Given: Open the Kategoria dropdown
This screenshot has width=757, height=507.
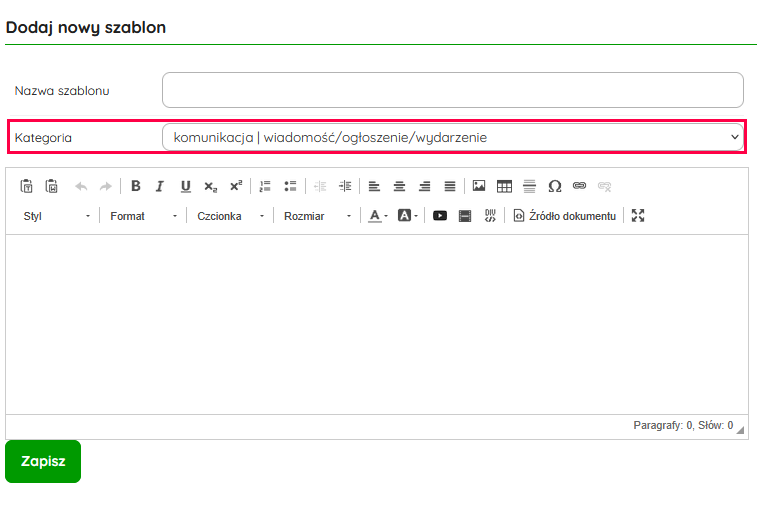Looking at the screenshot, I should point(452,137).
